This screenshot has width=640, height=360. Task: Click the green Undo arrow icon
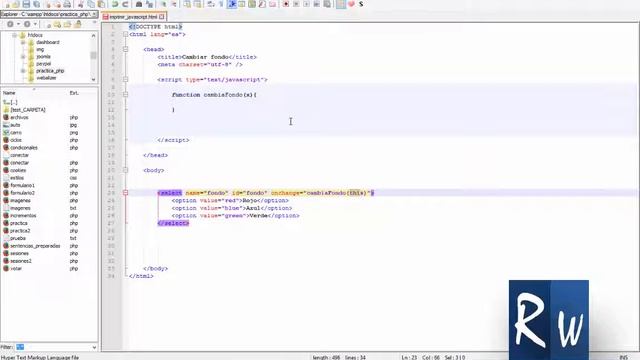pos(115,4)
